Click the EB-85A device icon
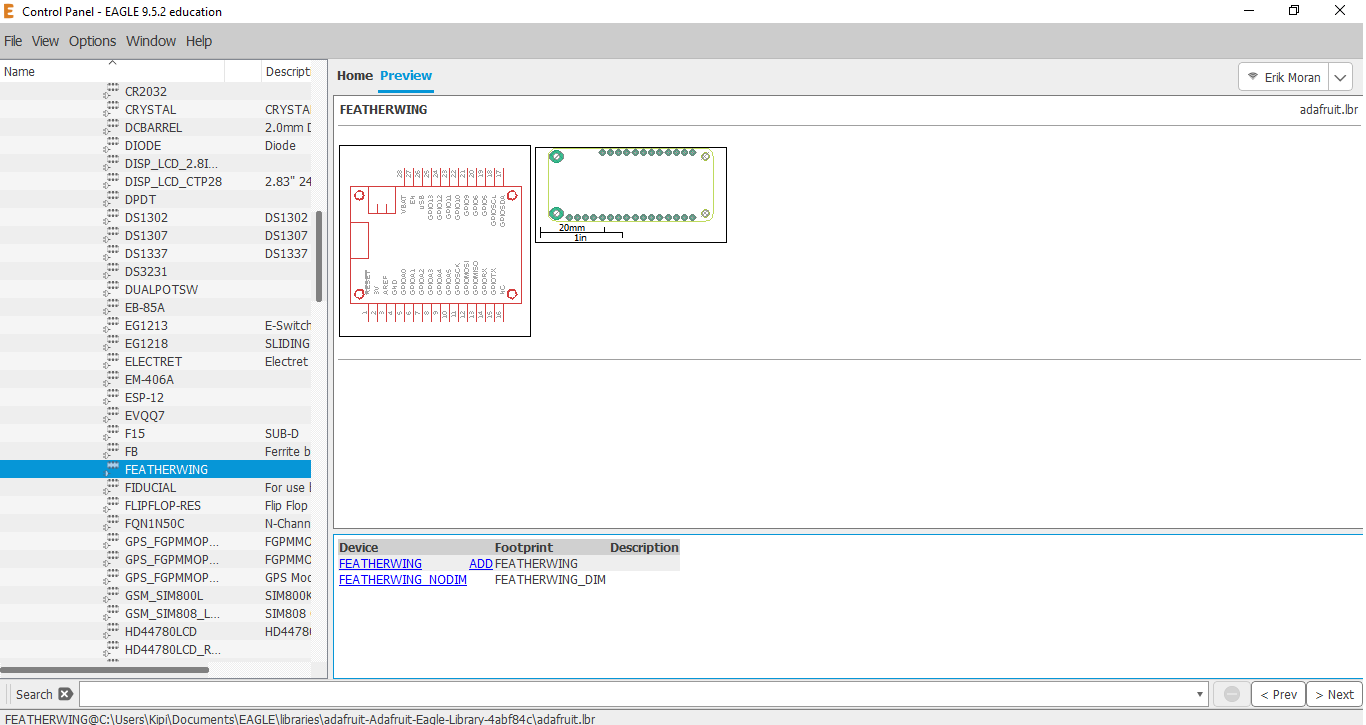The image size is (1366, 725). pyautogui.click(x=111, y=307)
